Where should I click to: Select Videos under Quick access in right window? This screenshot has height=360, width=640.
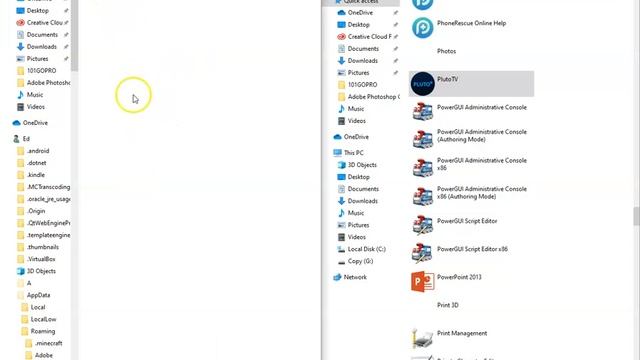click(x=356, y=121)
